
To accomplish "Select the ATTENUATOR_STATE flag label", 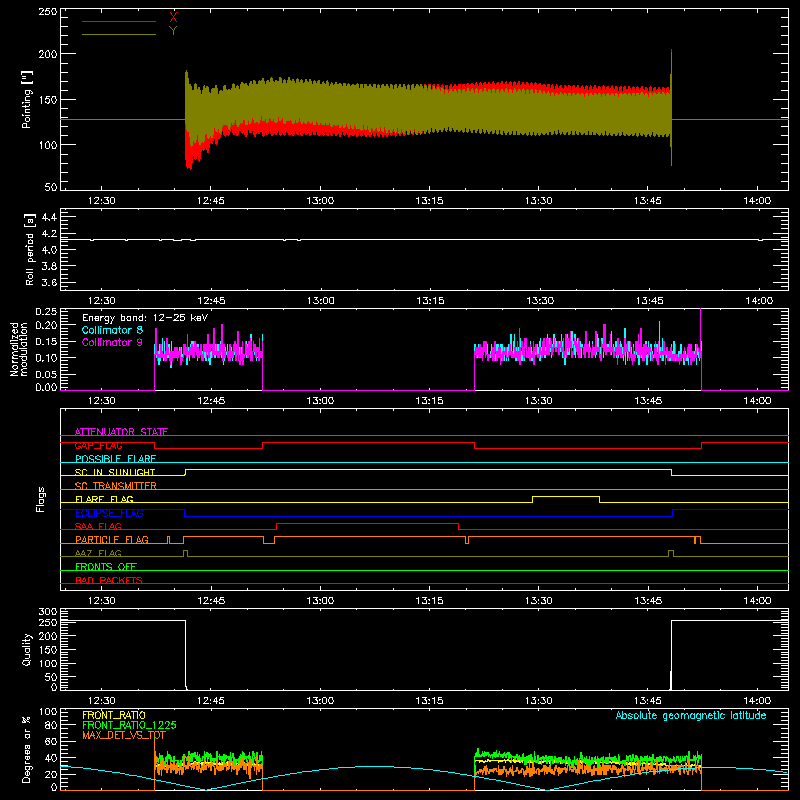I will click(x=121, y=432).
